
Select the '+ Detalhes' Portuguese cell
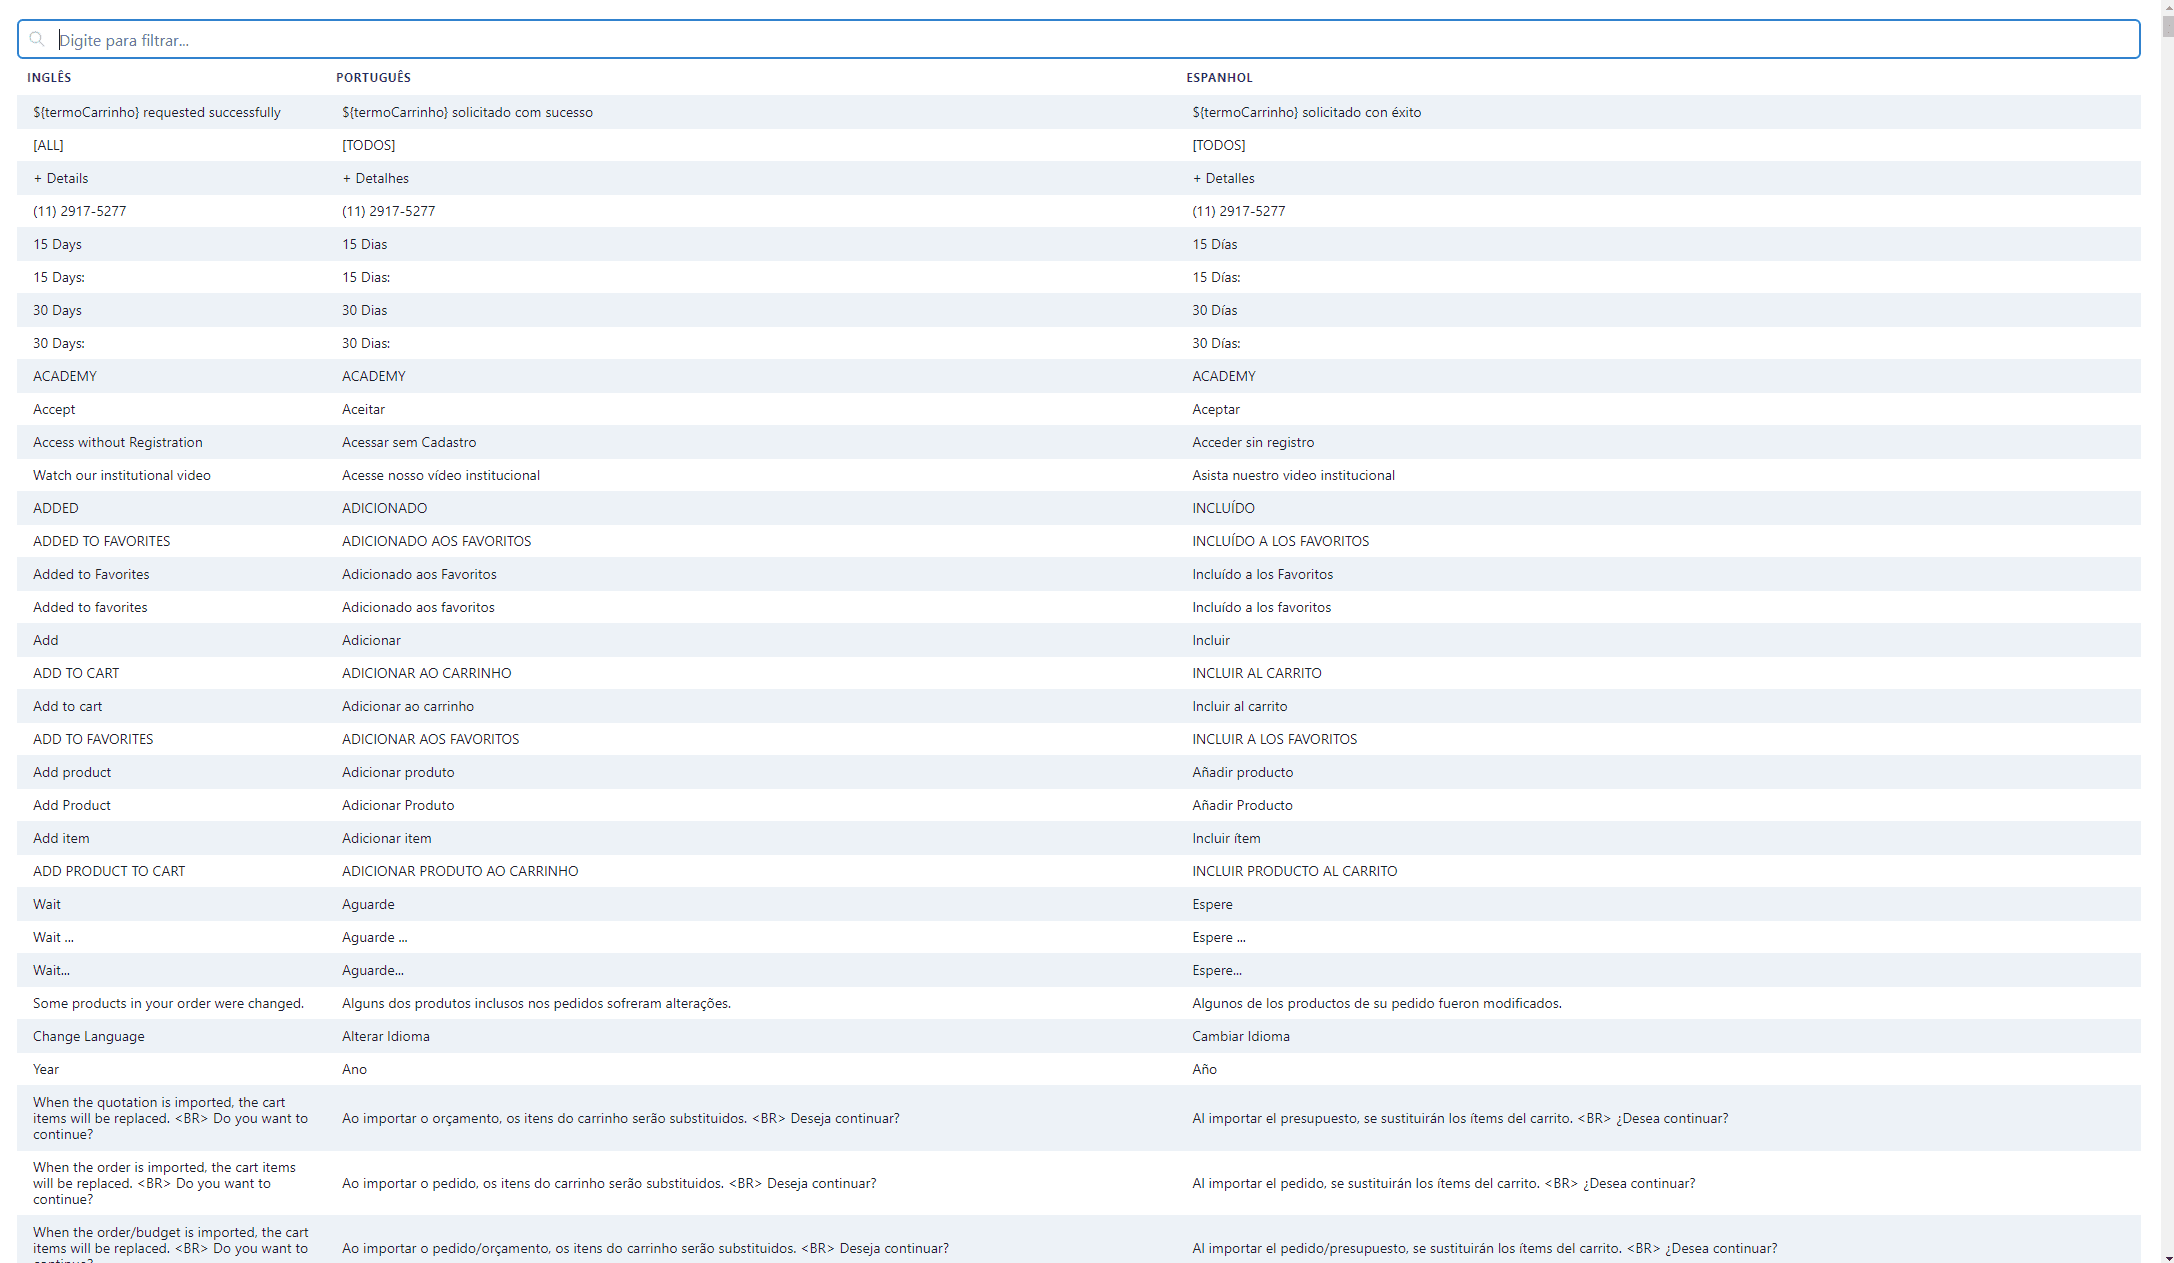pos(375,178)
